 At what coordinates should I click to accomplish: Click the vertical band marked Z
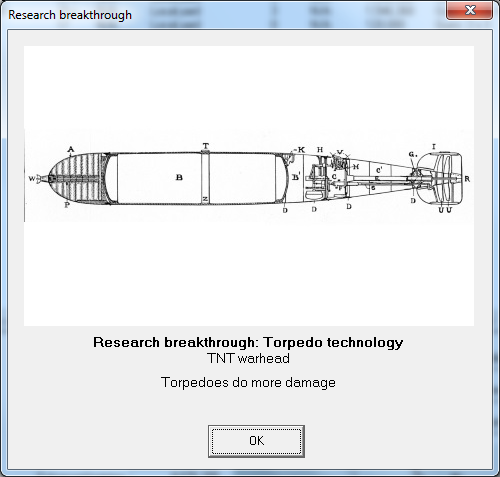205,178
